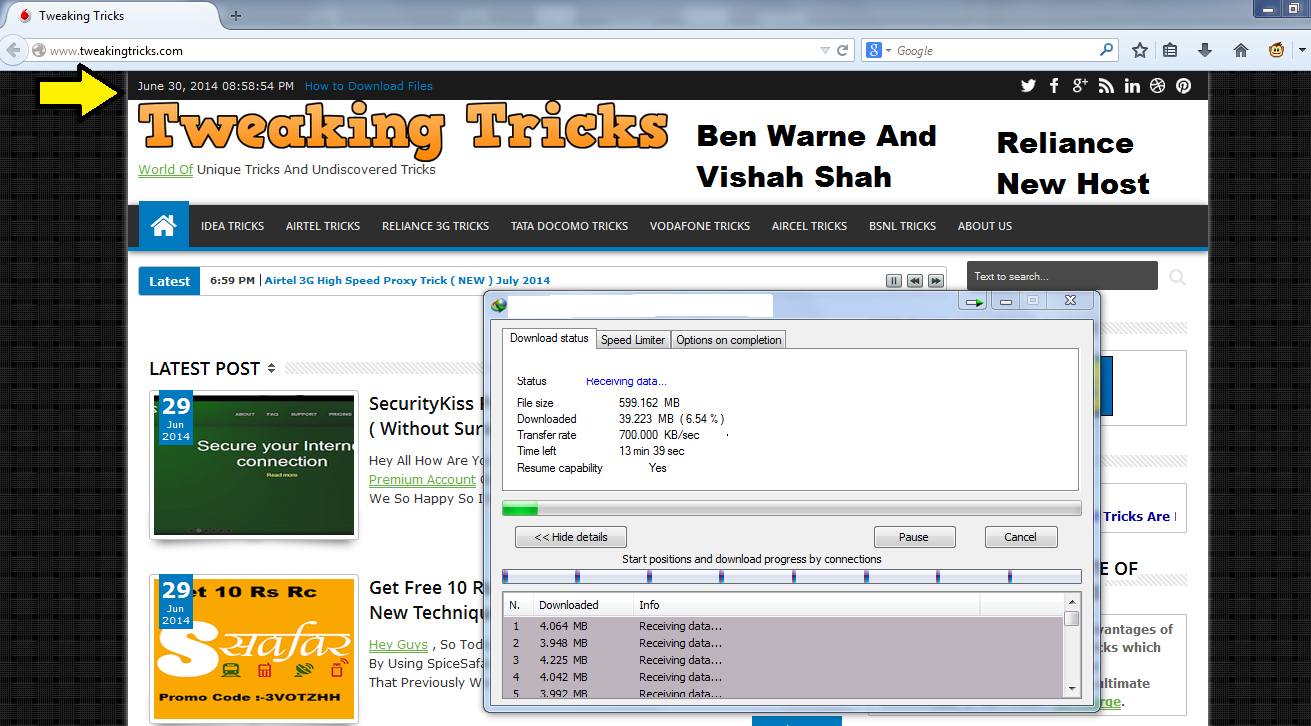This screenshot has width=1311, height=726.
Task: Open the Twitter profile icon in header
Action: pos(1028,86)
